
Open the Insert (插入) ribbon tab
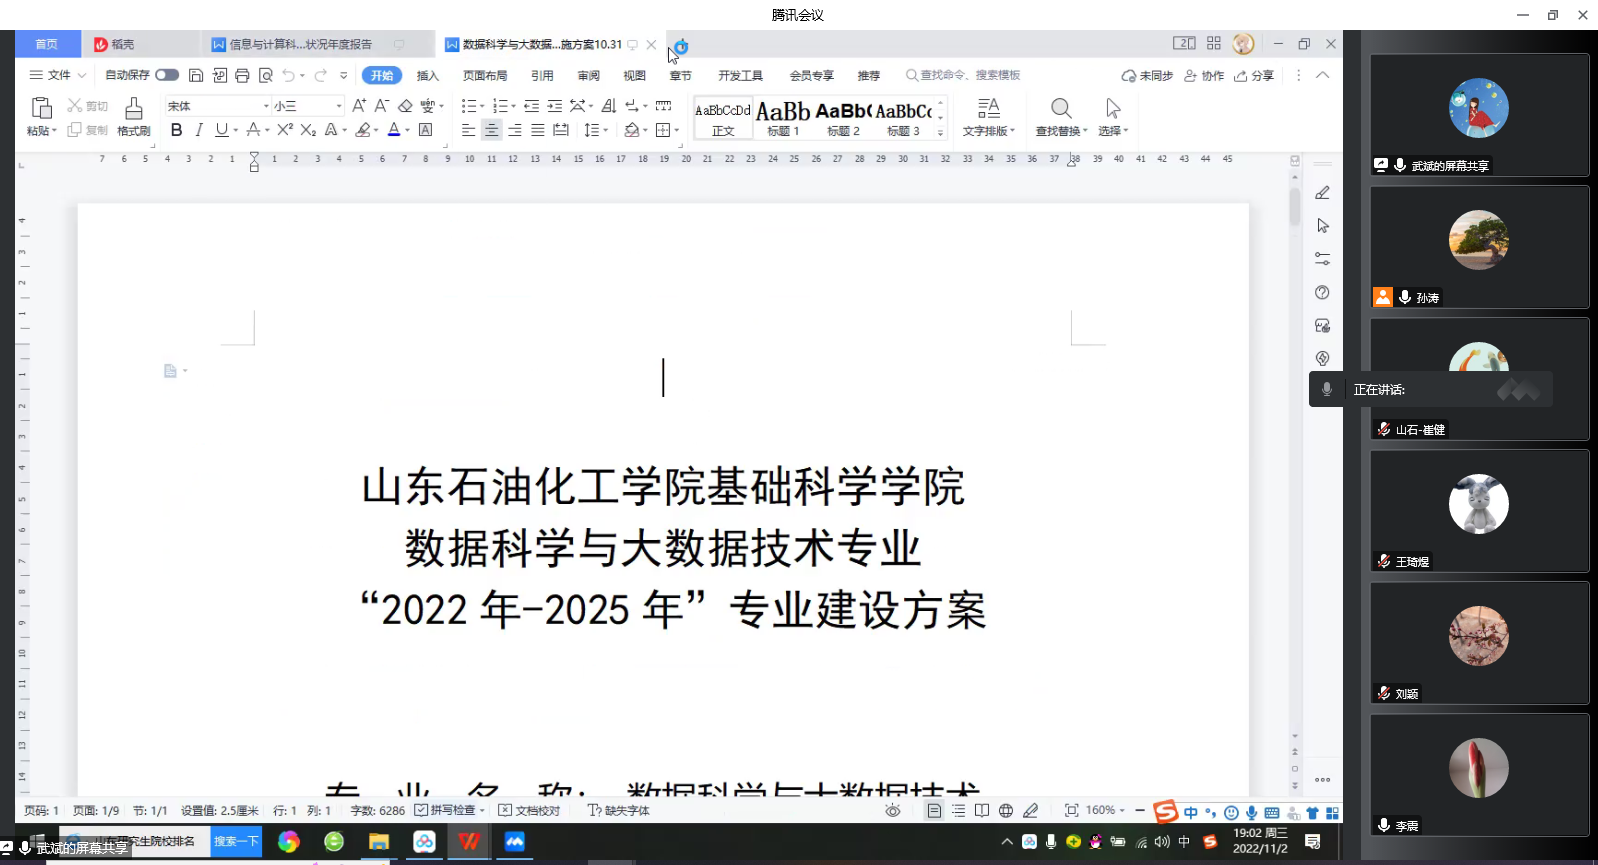(428, 76)
